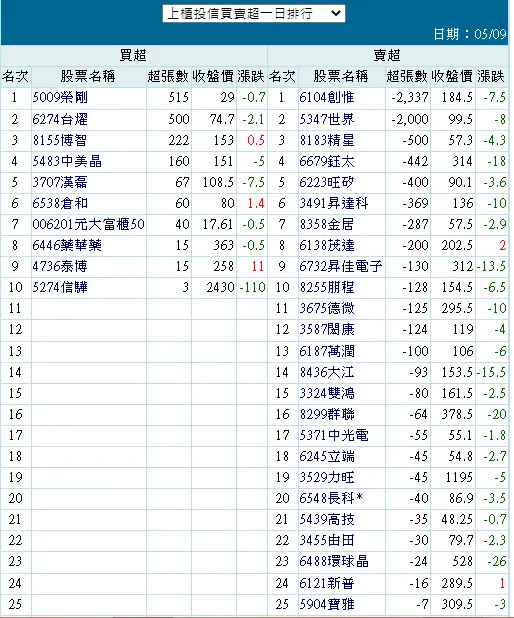This screenshot has width=514, height=618.
Task: Select the -26 change for 環球晶
Action: click(497, 561)
